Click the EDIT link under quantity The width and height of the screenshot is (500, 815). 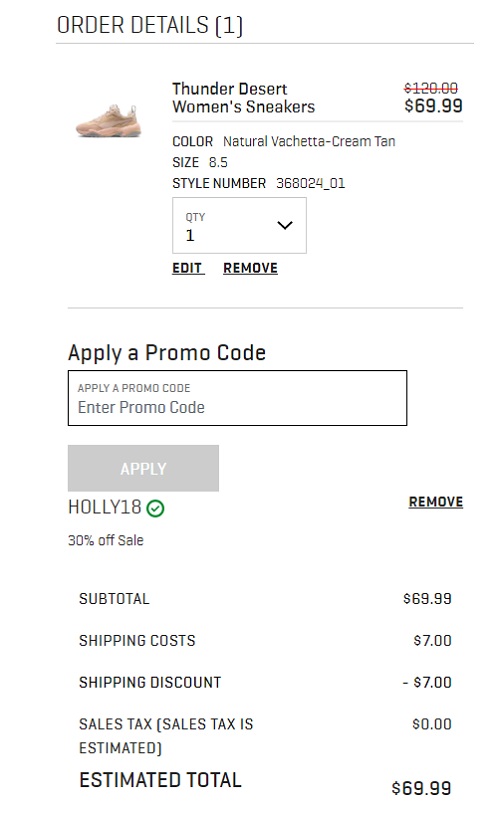188,268
